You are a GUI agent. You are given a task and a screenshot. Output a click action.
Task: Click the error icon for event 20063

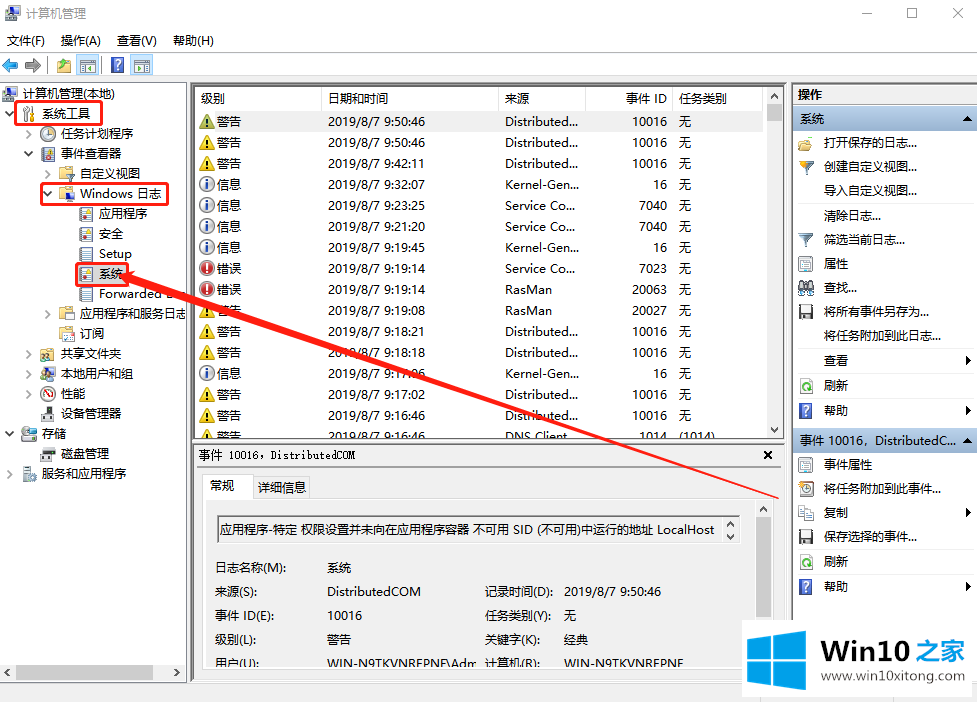coord(207,290)
